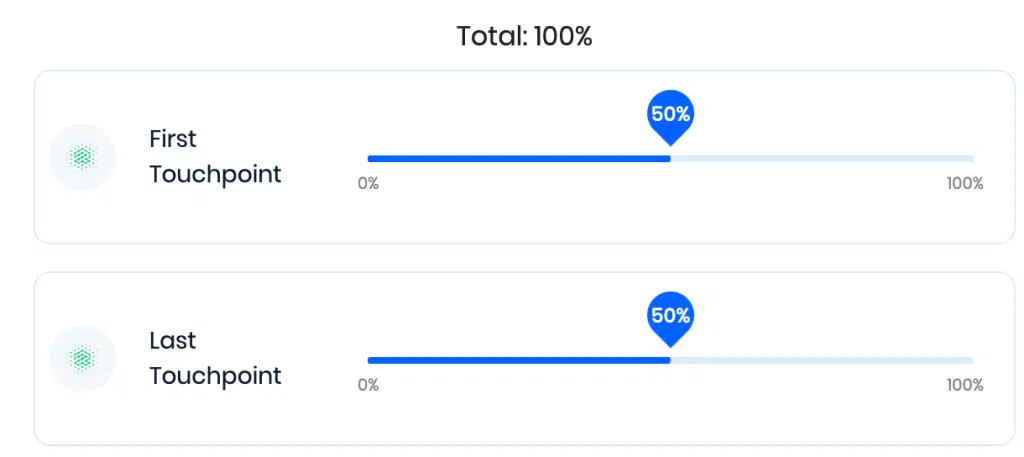Select the First Touchpoint 50% slider pin
Image resolution: width=1024 pixels, height=457 pixels.
click(x=670, y=118)
